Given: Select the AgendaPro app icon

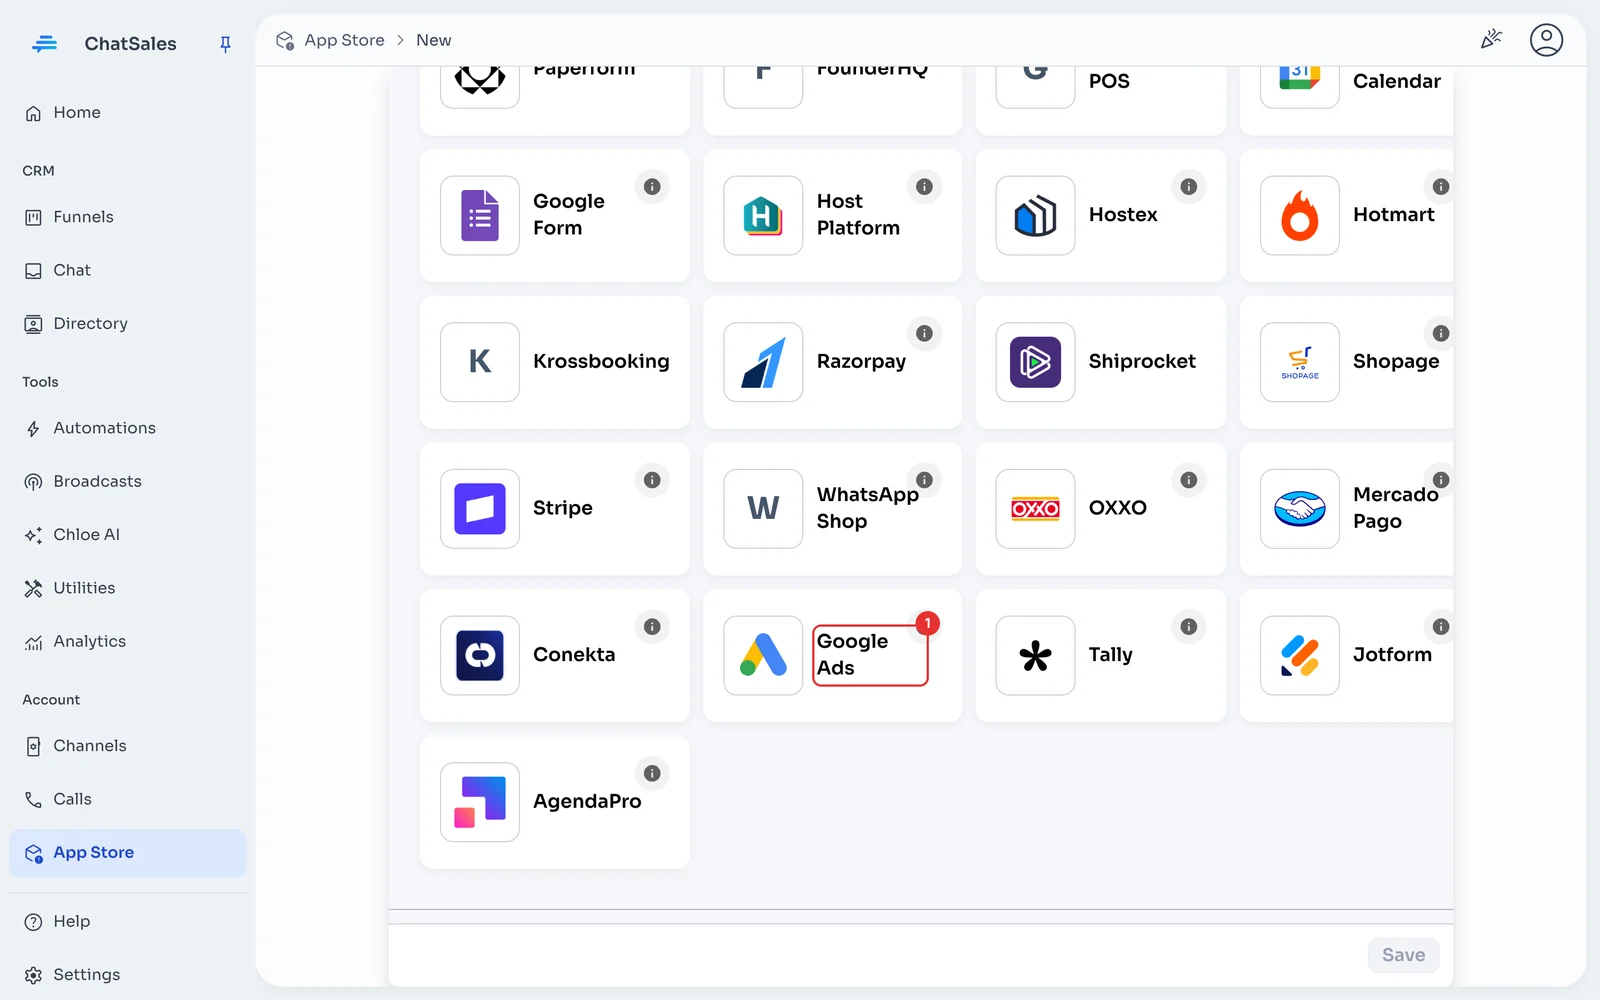Looking at the screenshot, I should [480, 802].
